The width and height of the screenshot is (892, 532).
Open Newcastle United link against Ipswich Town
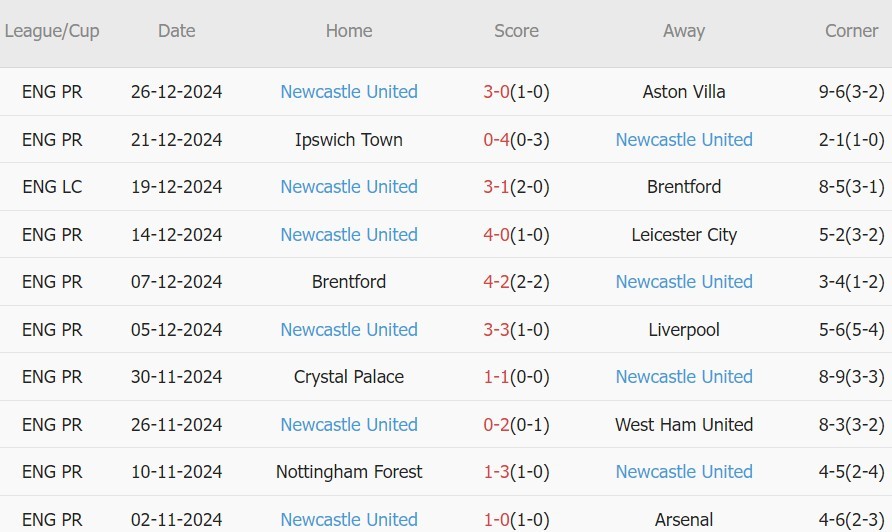(684, 139)
